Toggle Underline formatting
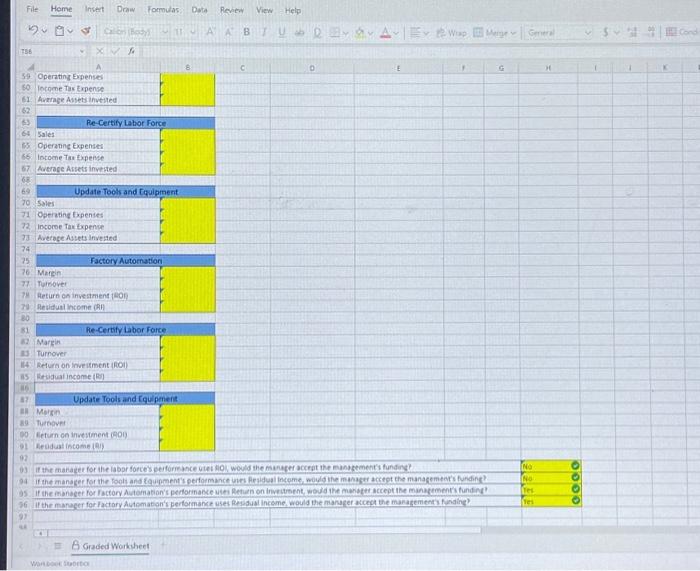 282,33
